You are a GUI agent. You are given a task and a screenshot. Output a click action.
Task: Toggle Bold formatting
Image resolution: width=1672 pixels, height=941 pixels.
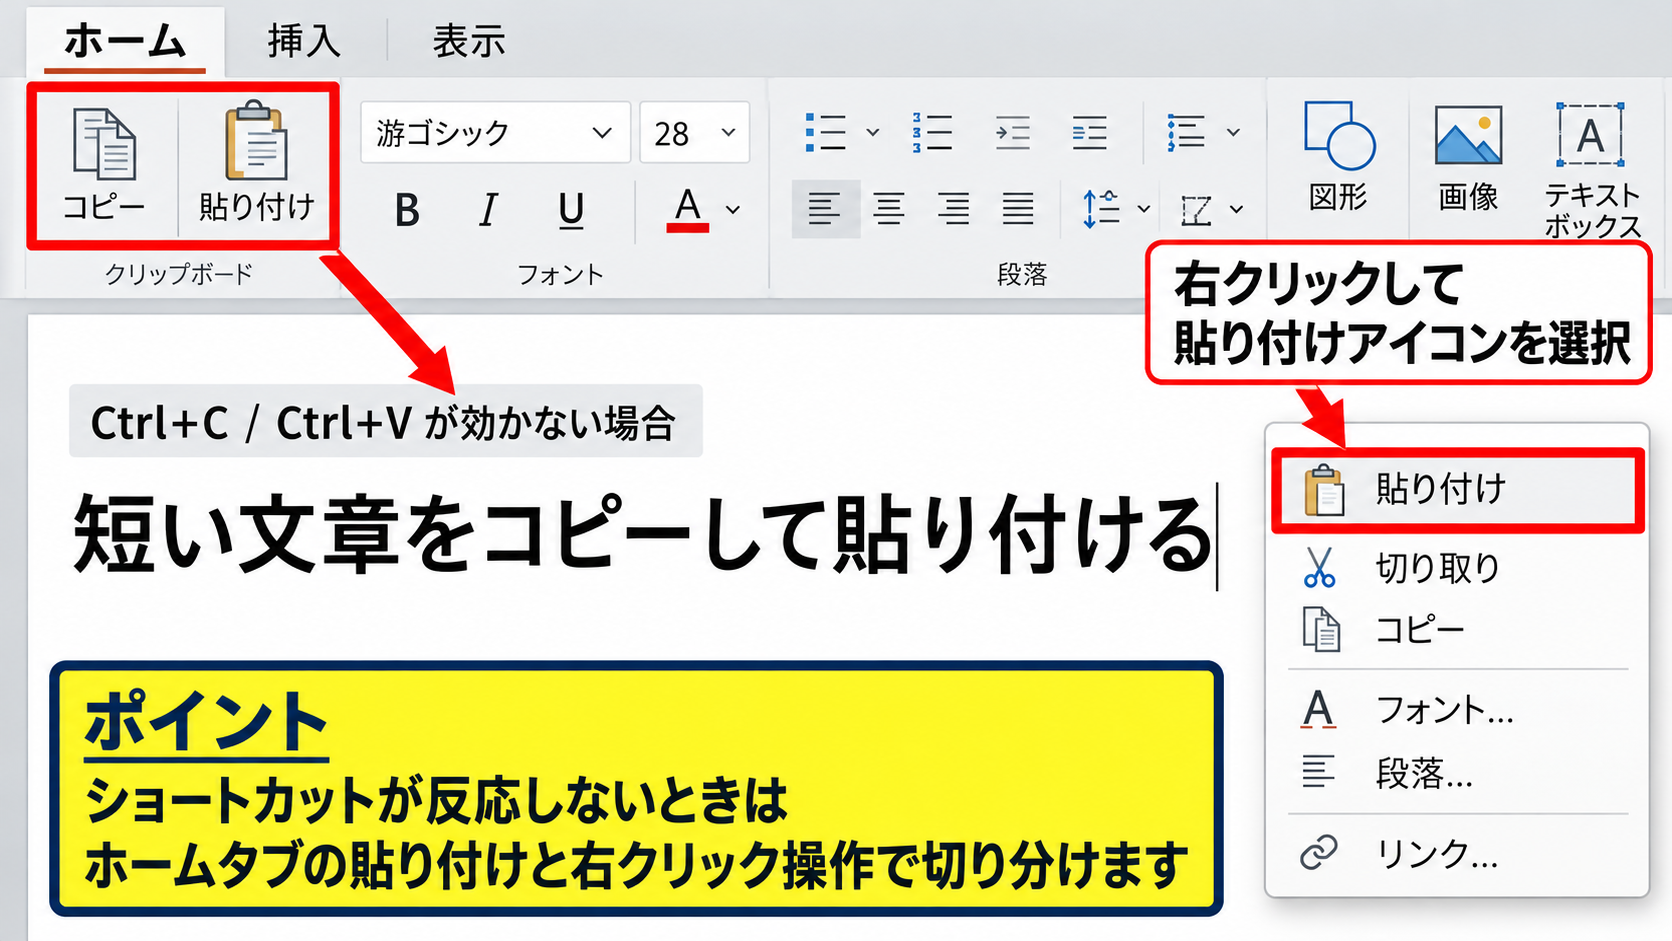click(407, 211)
